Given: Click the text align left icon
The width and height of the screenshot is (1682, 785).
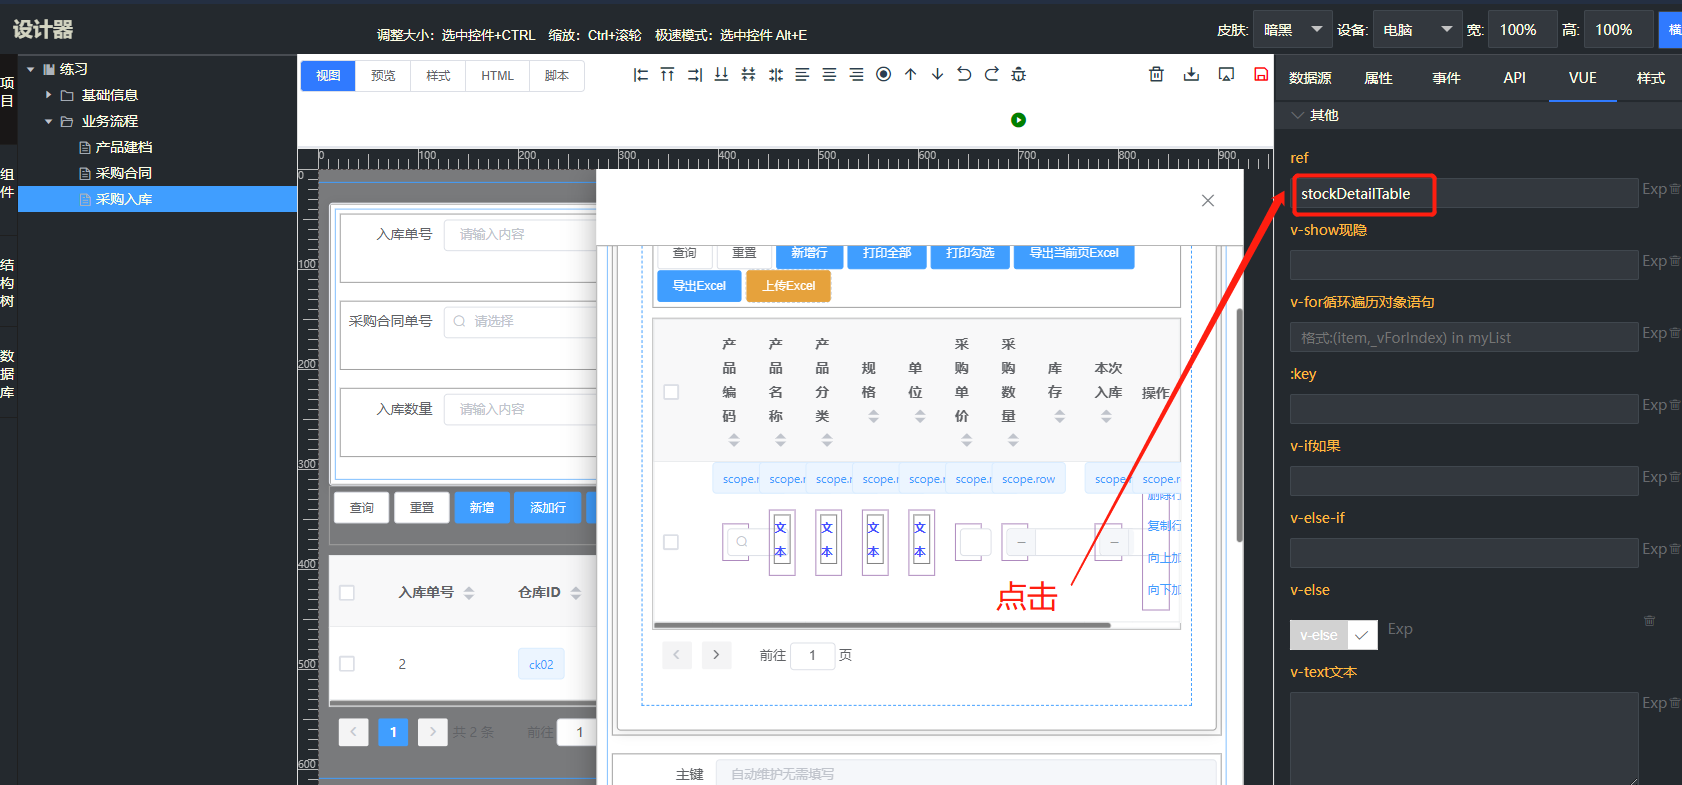Looking at the screenshot, I should pyautogui.click(x=802, y=75).
